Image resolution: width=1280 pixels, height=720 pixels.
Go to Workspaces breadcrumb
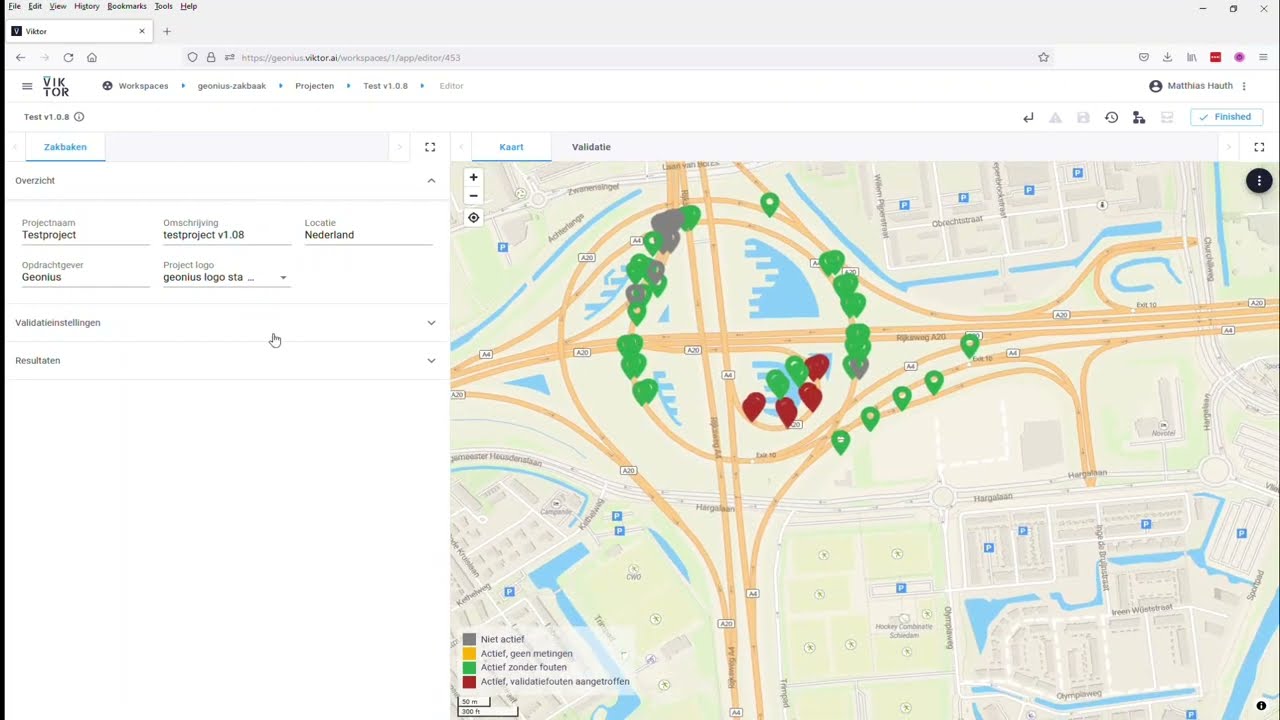[x=143, y=86]
